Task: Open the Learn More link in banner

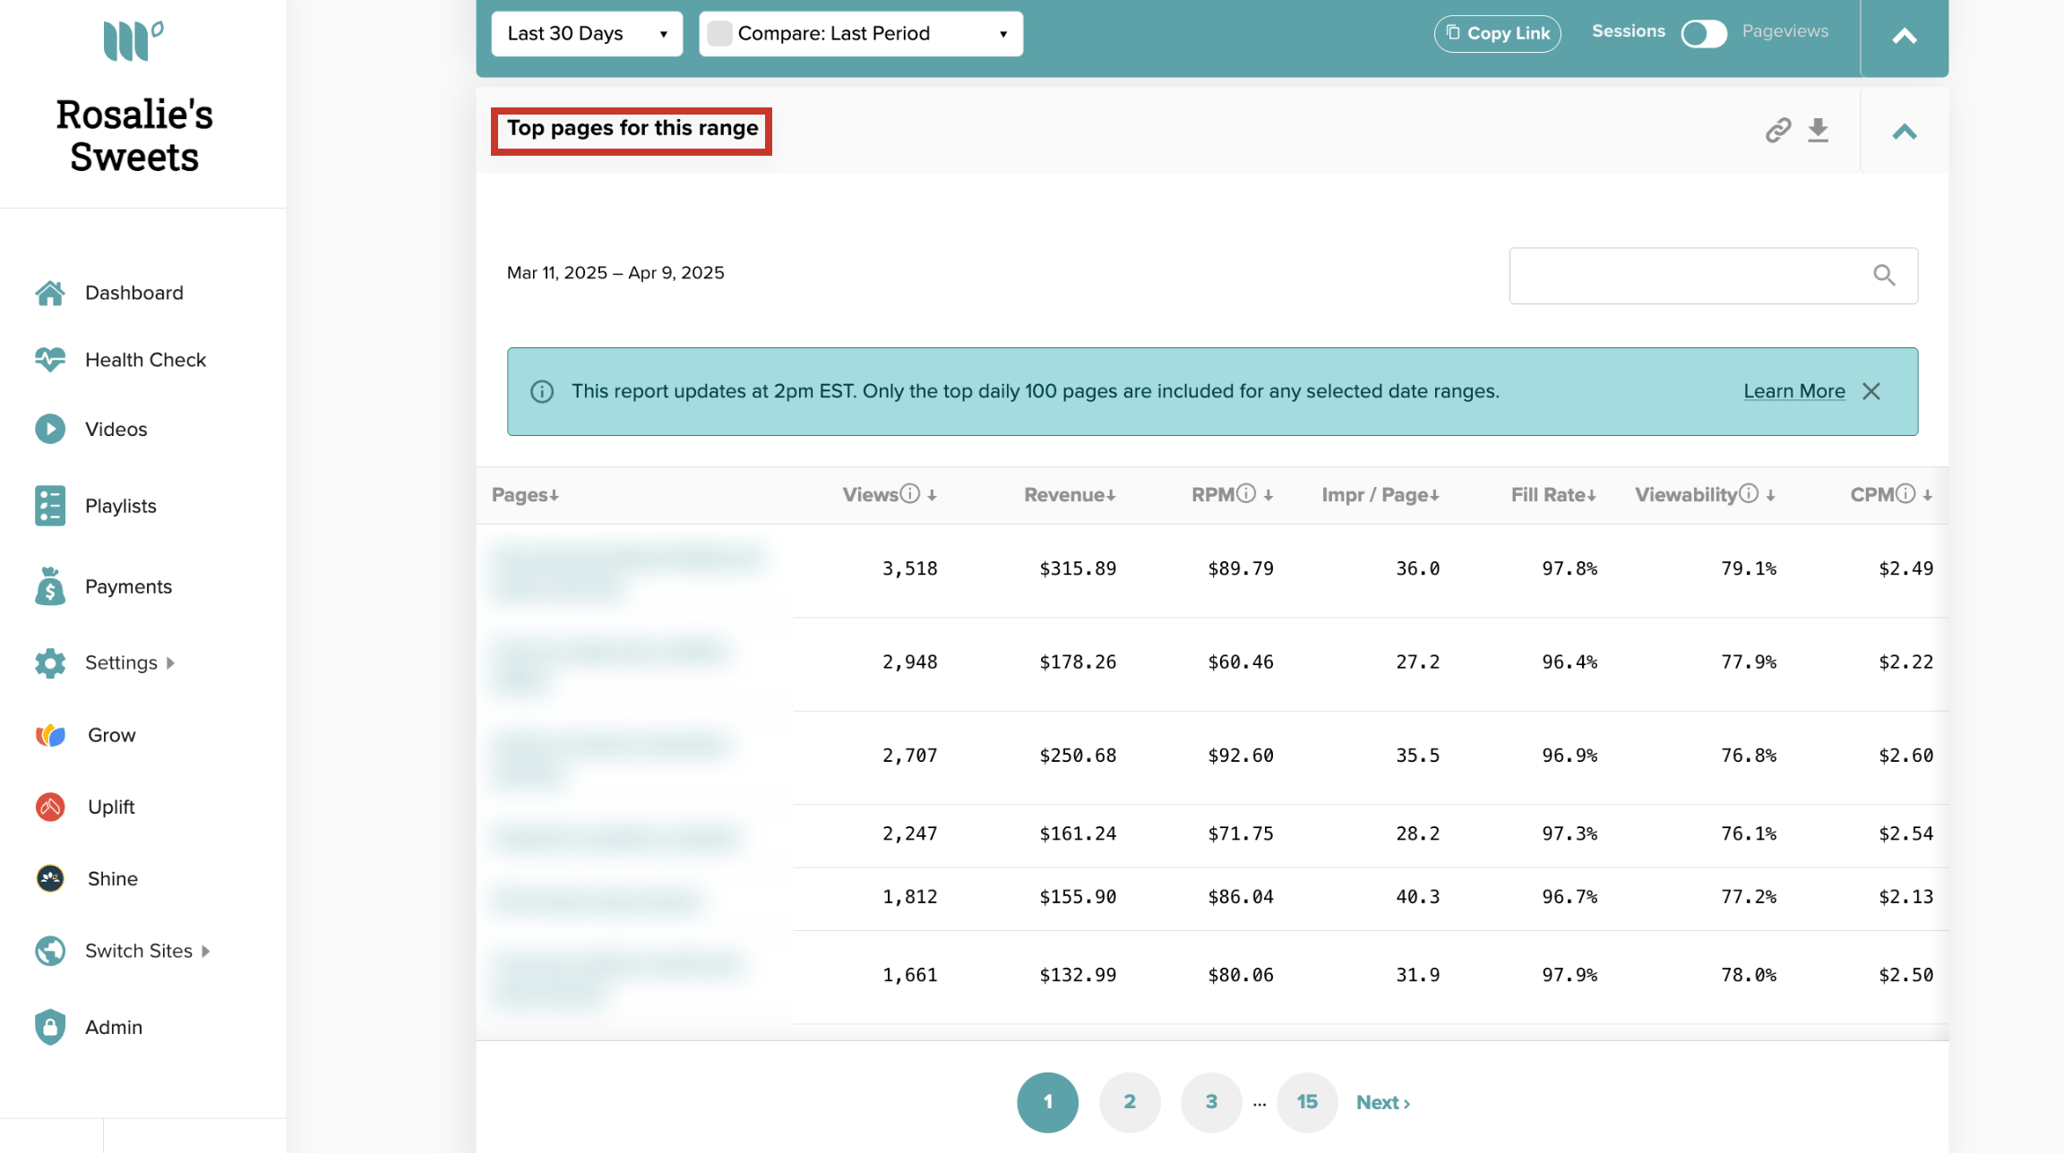Action: coord(1793,391)
